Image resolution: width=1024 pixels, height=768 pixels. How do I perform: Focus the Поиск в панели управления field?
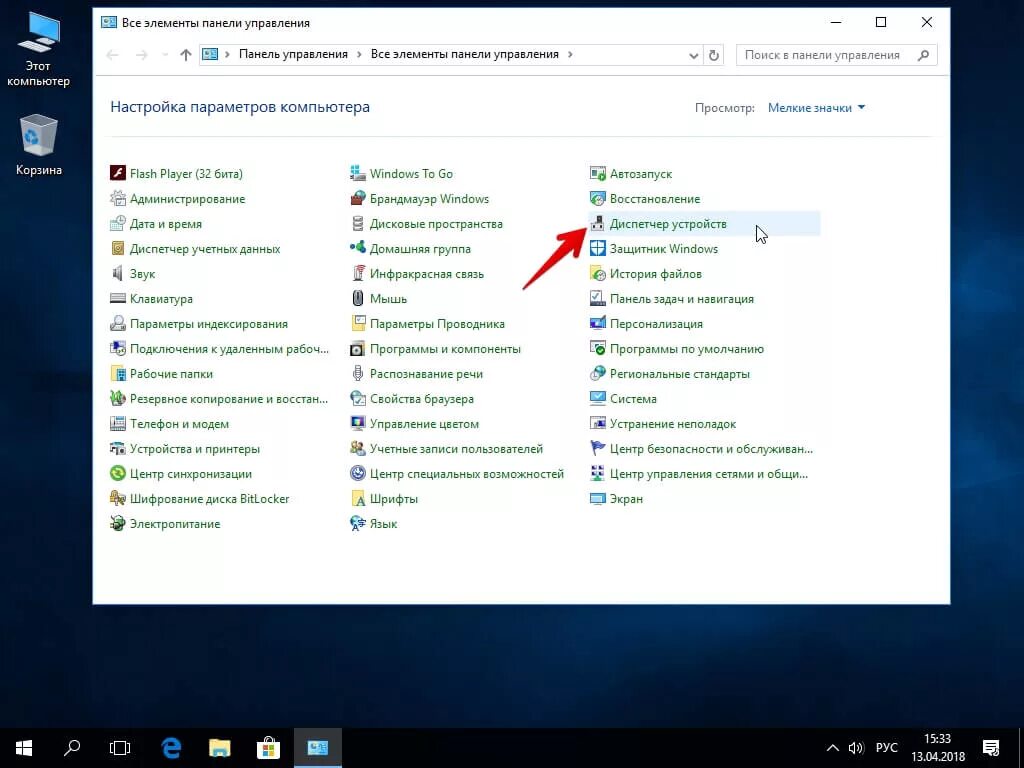(836, 55)
